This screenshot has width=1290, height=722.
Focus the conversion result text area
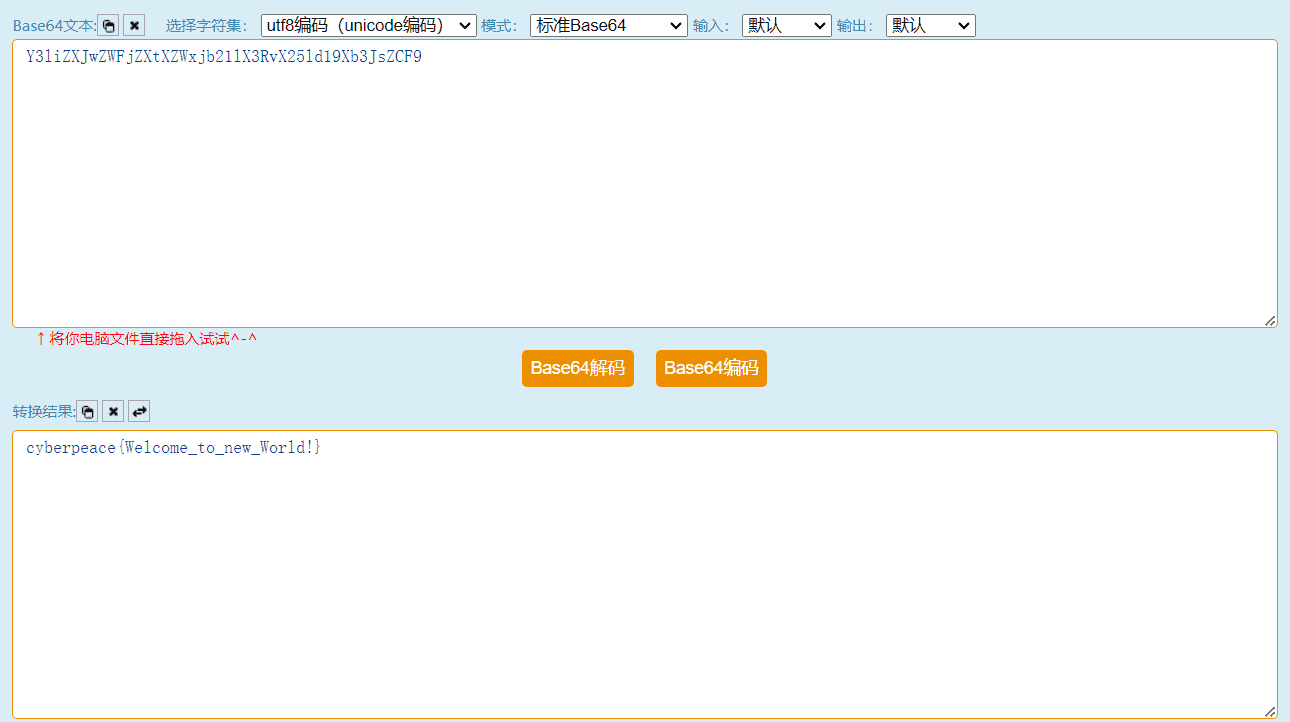(645, 574)
